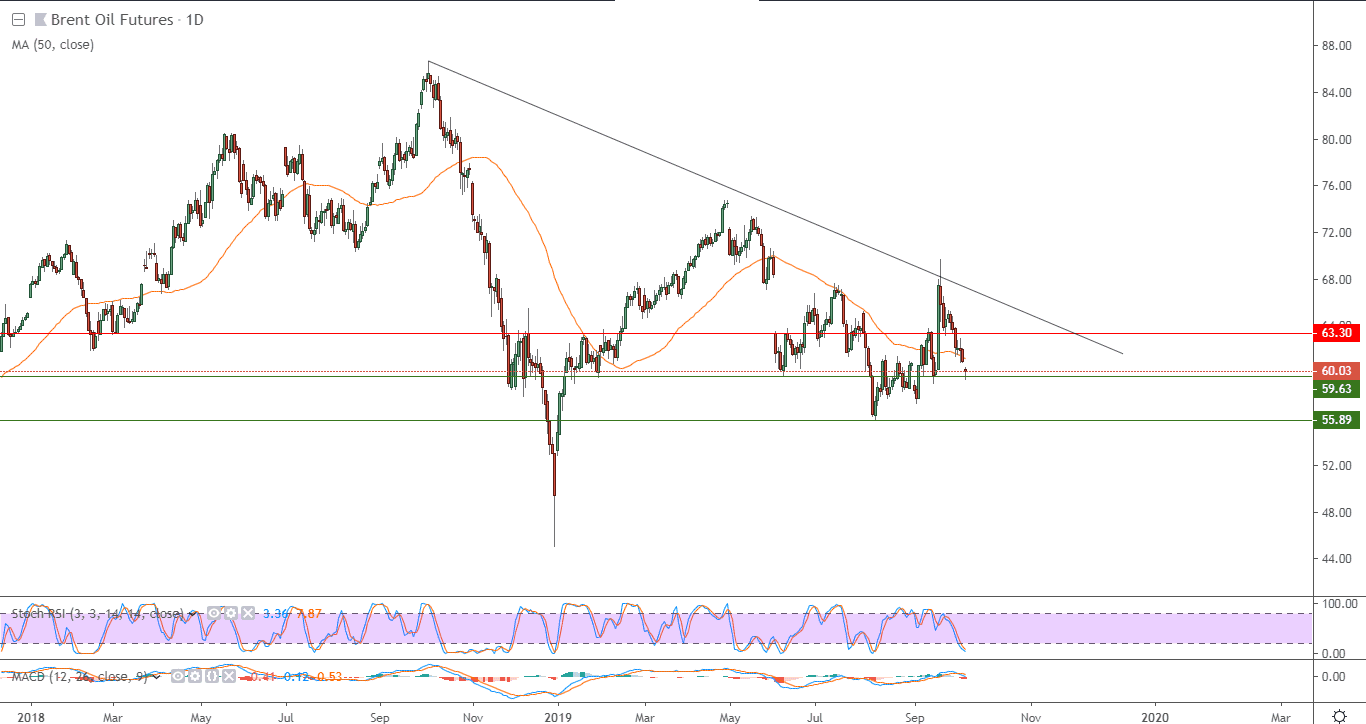
Task: Select the red horizontal line at 63.30
Action: pyautogui.click(x=655, y=333)
